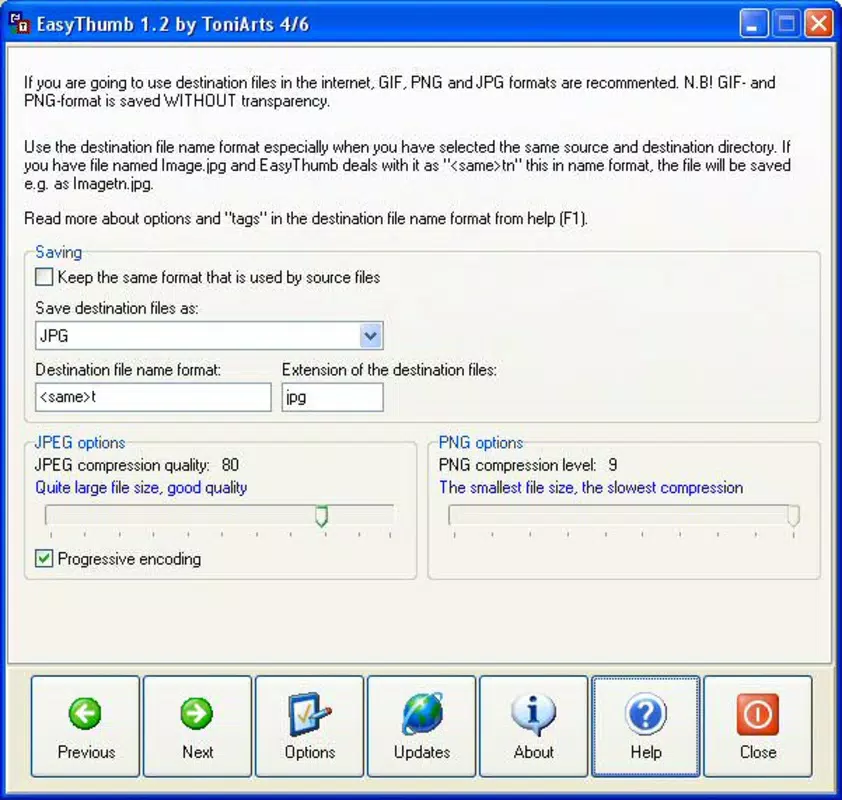Click the EasyThumb title bar application icon
842x800 pixels.
tap(20, 24)
